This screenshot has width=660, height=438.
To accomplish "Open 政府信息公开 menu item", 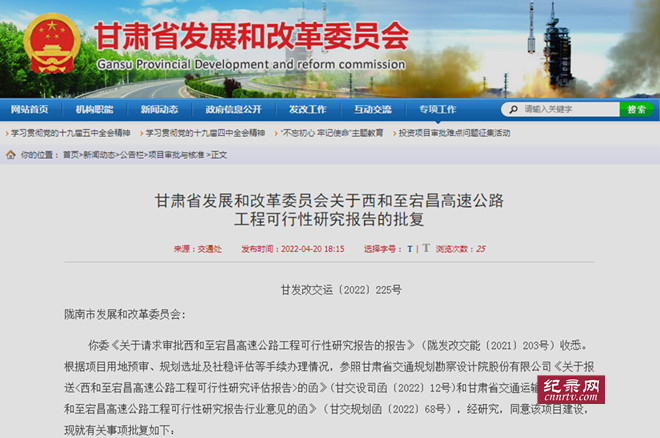I will [234, 109].
